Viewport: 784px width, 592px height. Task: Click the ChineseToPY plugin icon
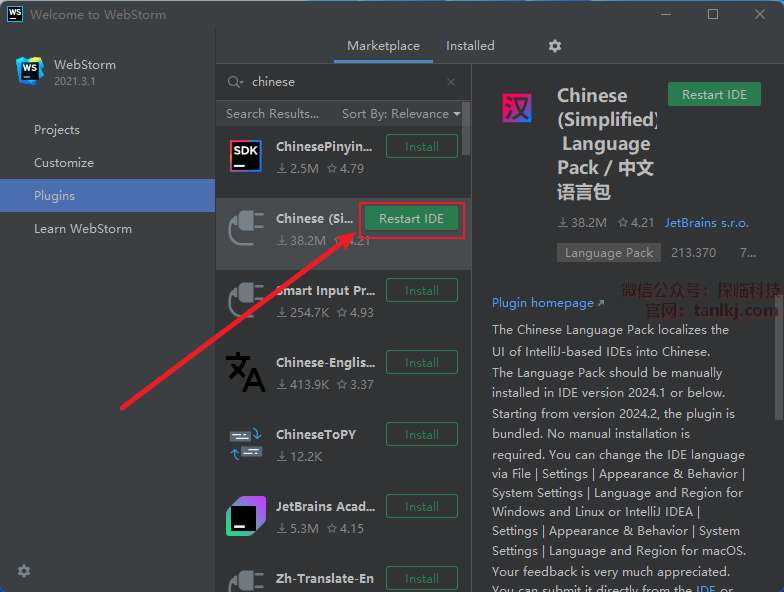246,444
